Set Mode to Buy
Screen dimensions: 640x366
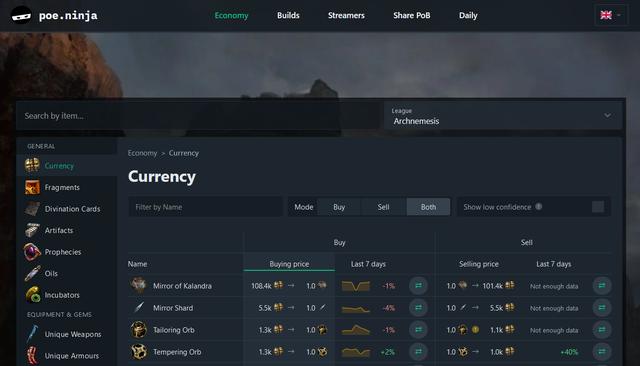339,207
